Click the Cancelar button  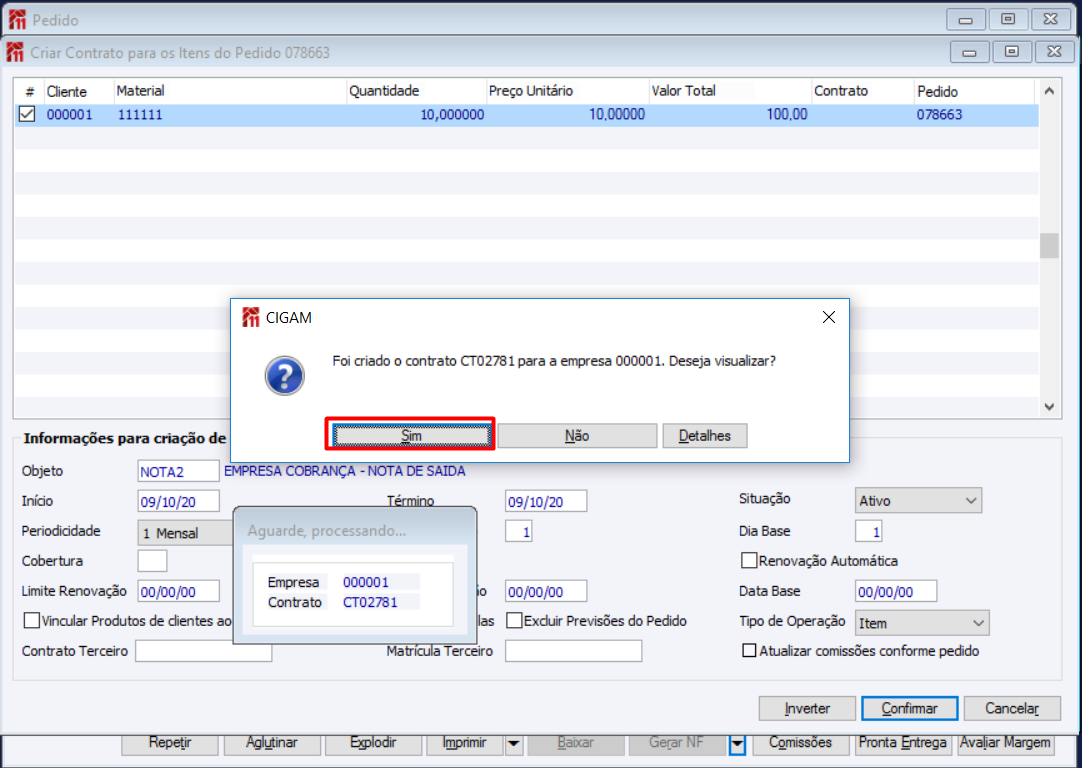(1012, 708)
